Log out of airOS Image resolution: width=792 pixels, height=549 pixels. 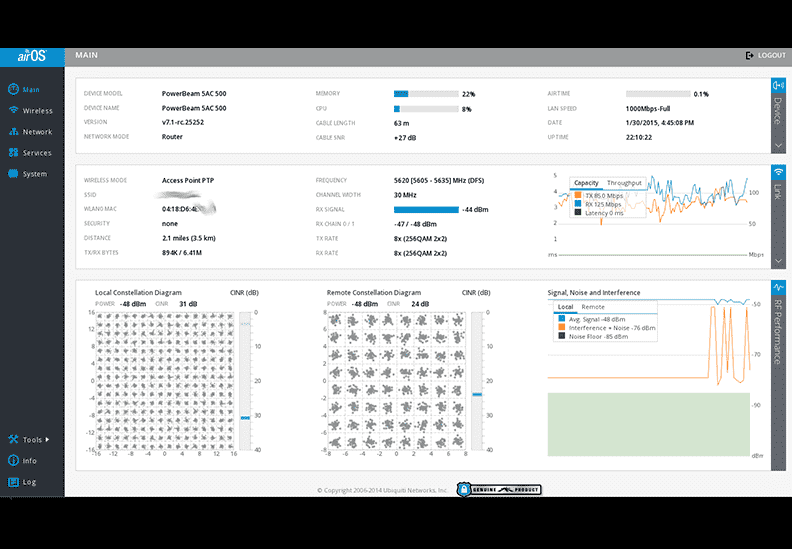click(x=766, y=56)
